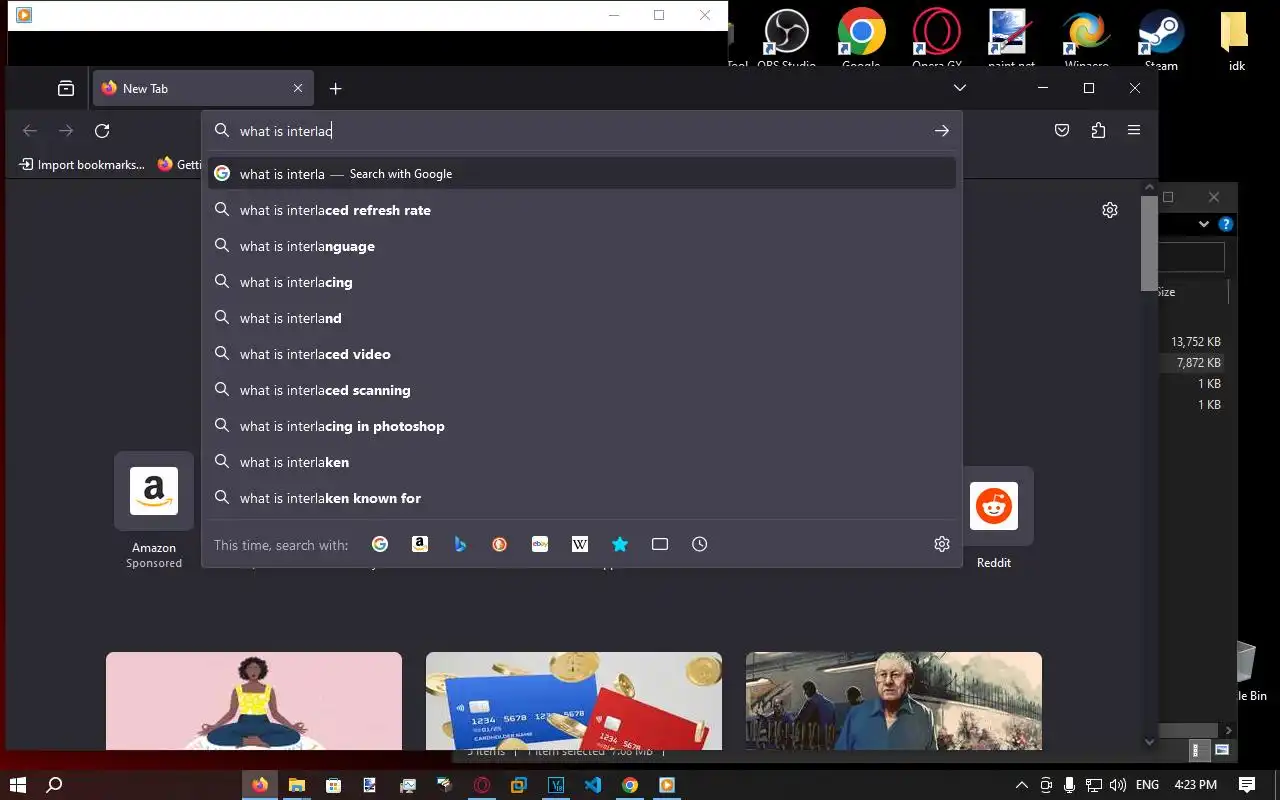Click the Go arrow in the address bar

[x=941, y=131]
